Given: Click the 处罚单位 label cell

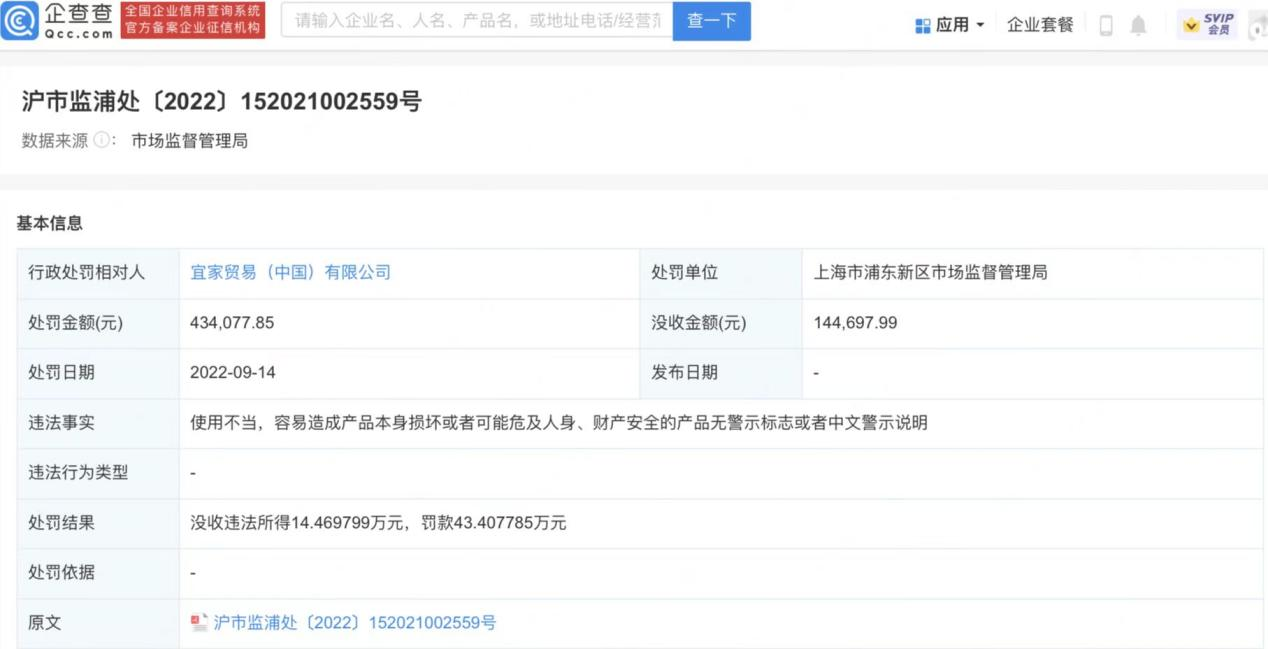Looking at the screenshot, I should (721, 273).
